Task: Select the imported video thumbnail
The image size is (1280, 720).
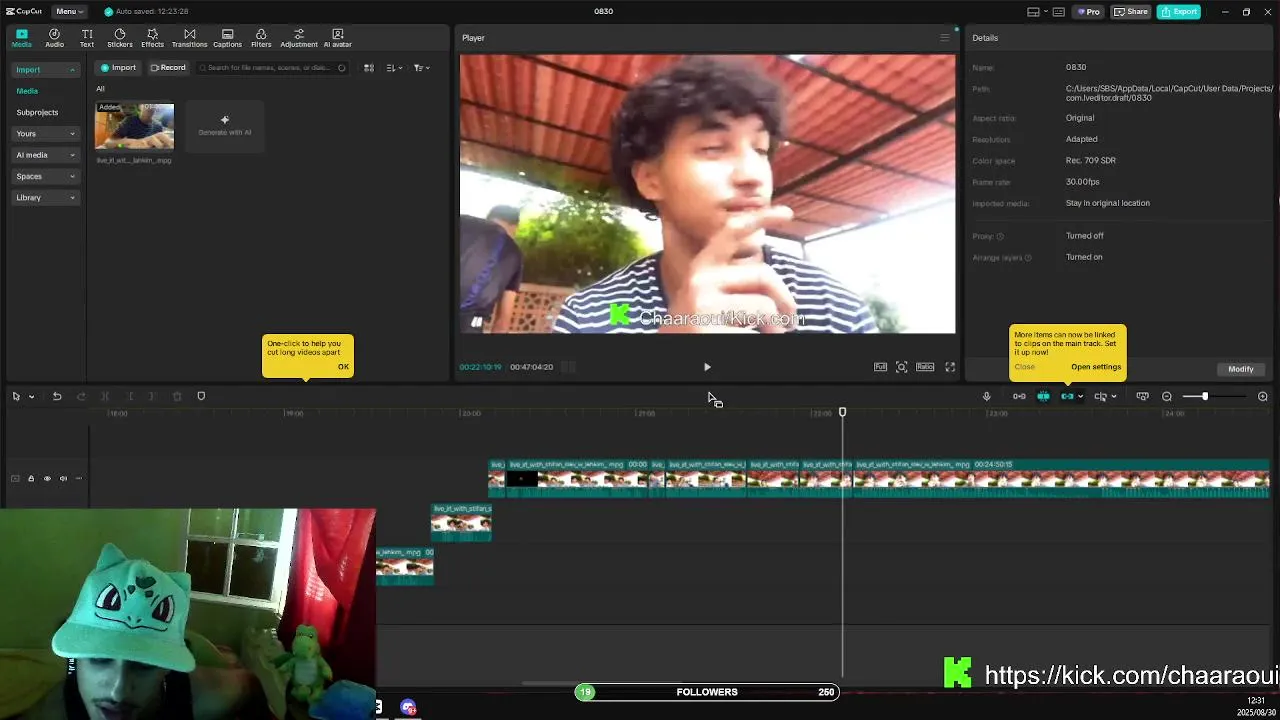Action: [134, 126]
